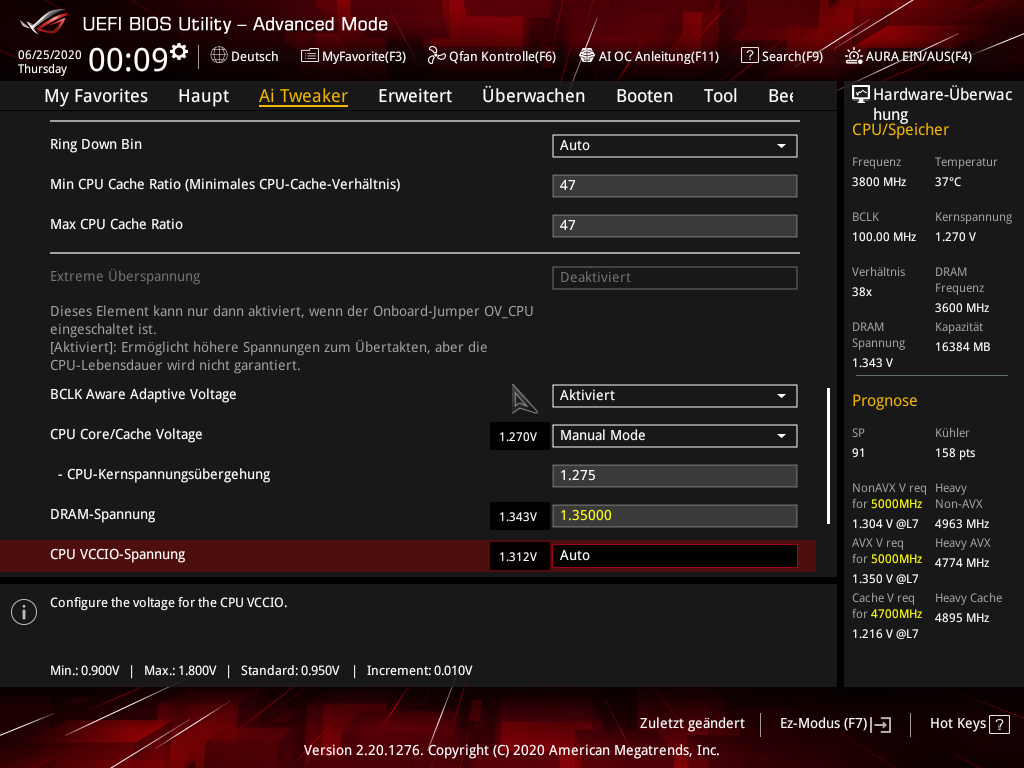This screenshot has width=1024, height=768.
Task: Edit DRAM-Spannung value 1.35000
Action: (675, 515)
